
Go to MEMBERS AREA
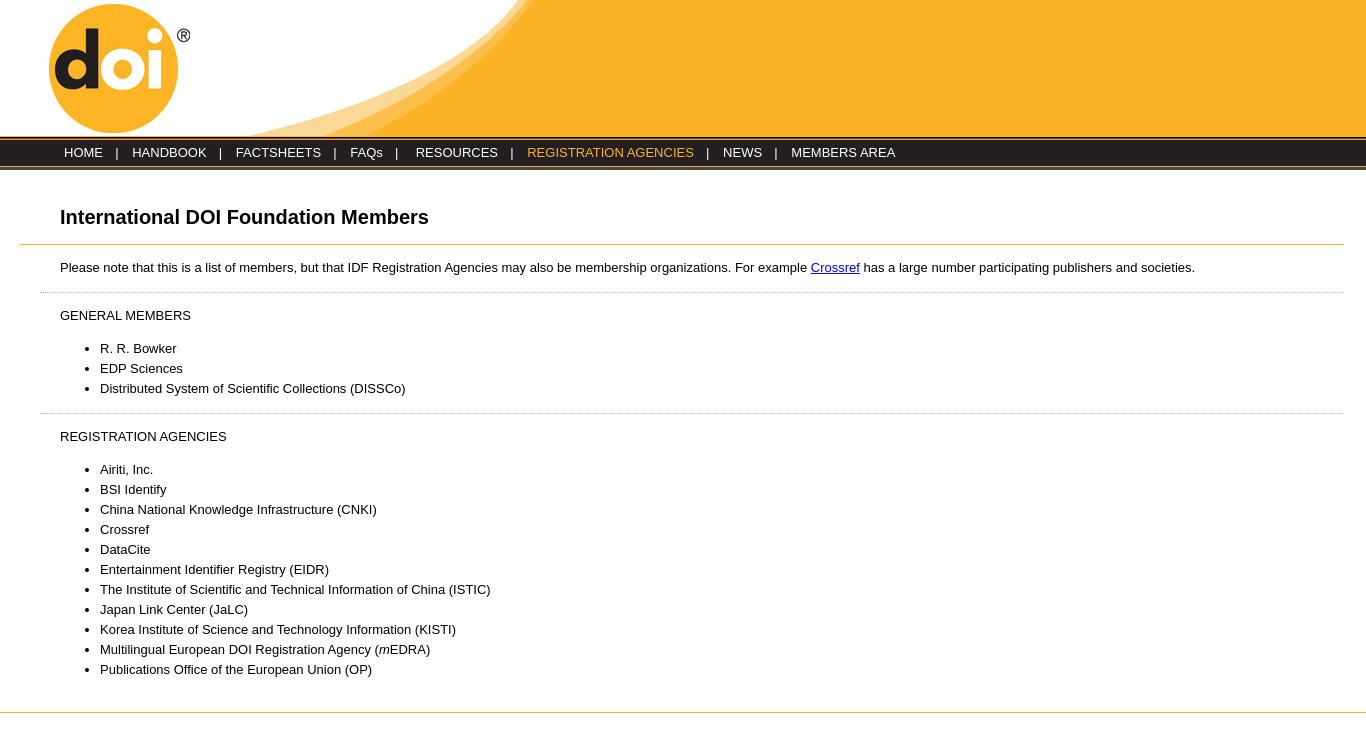tap(843, 153)
